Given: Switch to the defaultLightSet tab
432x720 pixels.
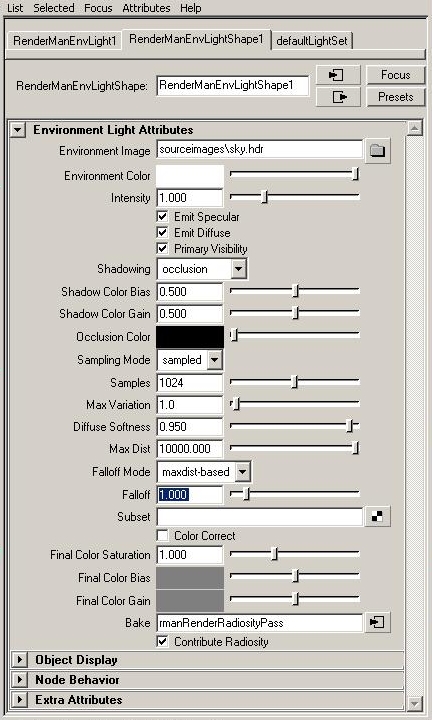Looking at the screenshot, I should (x=312, y=40).
